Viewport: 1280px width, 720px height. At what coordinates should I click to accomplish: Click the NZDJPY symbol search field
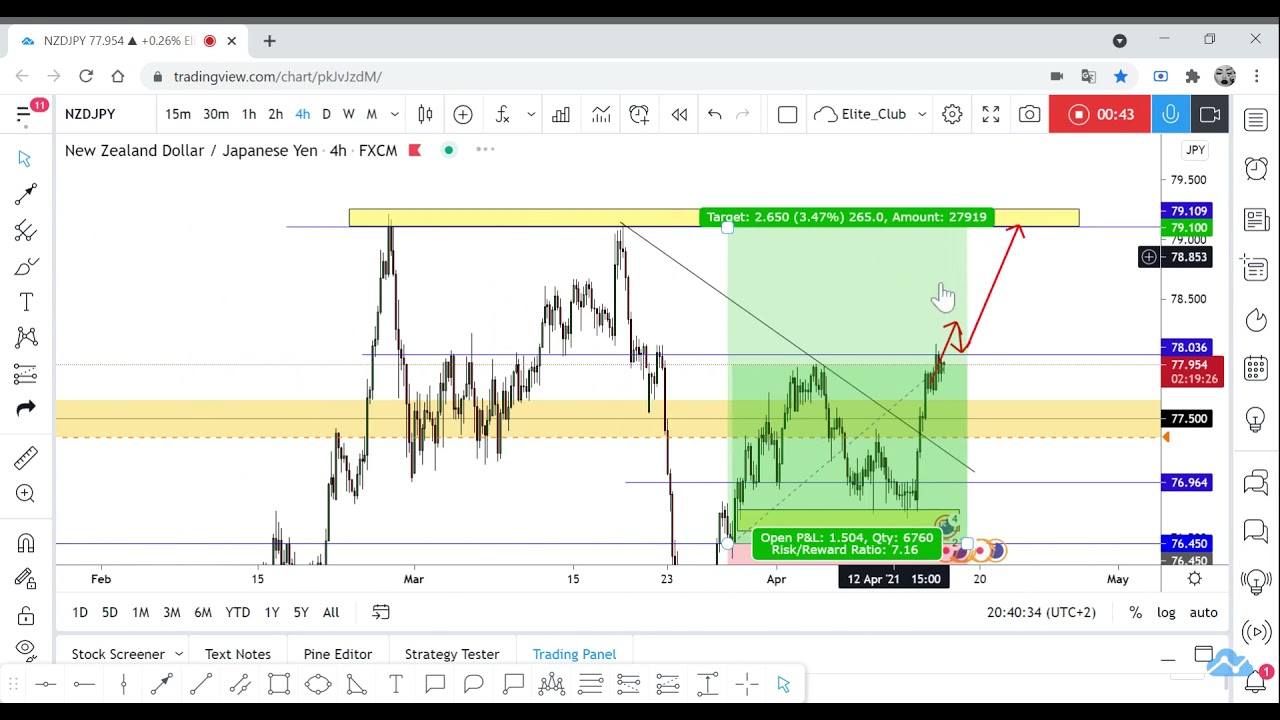90,114
